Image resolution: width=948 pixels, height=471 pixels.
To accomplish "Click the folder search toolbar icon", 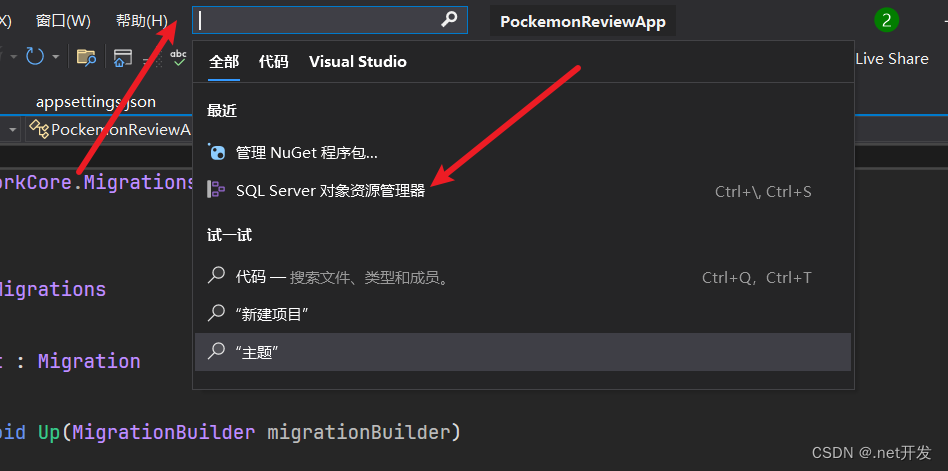I will pyautogui.click(x=86, y=57).
